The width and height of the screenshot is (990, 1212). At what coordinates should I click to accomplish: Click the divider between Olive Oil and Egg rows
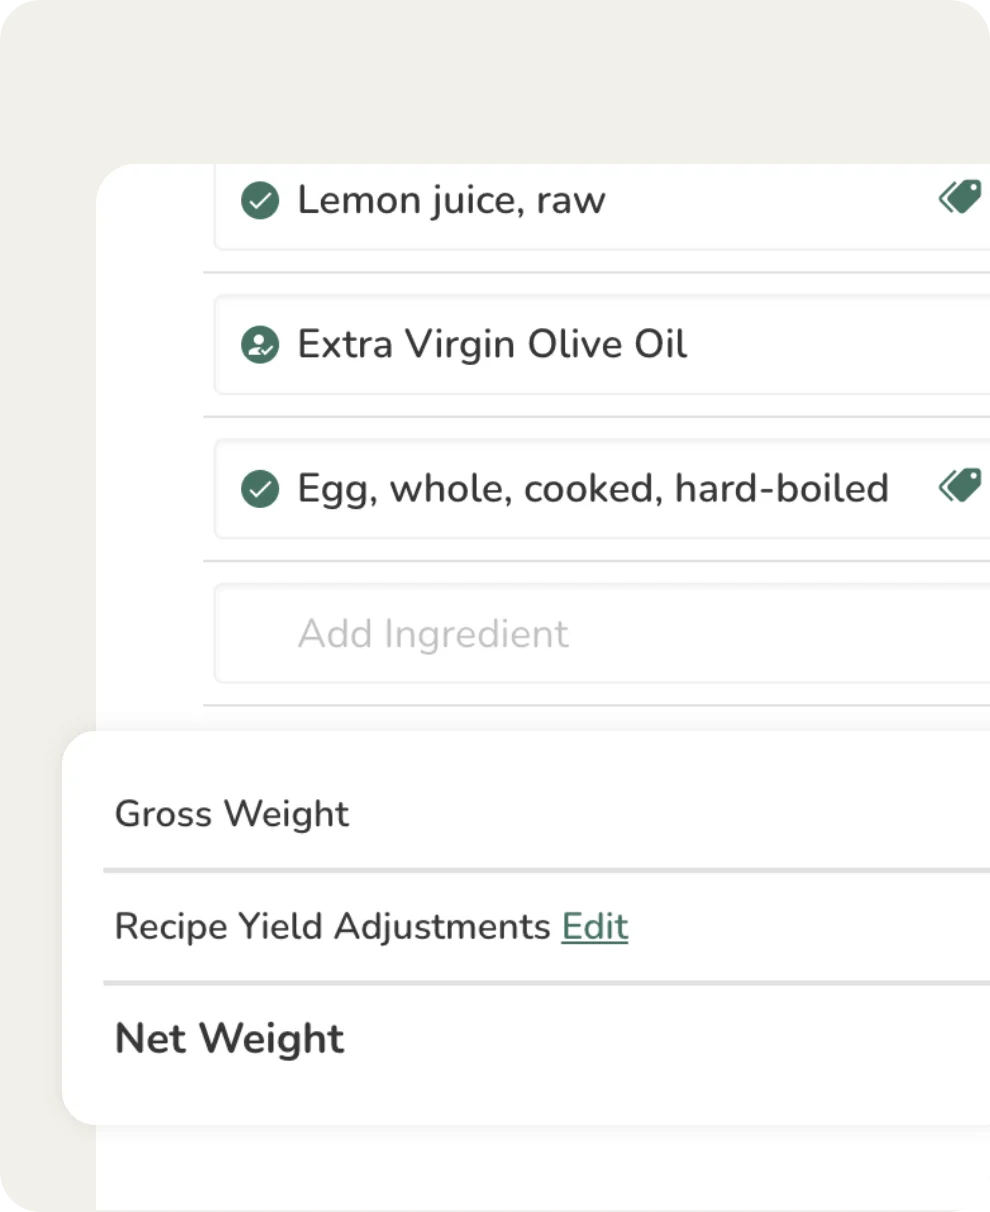[x=596, y=417]
